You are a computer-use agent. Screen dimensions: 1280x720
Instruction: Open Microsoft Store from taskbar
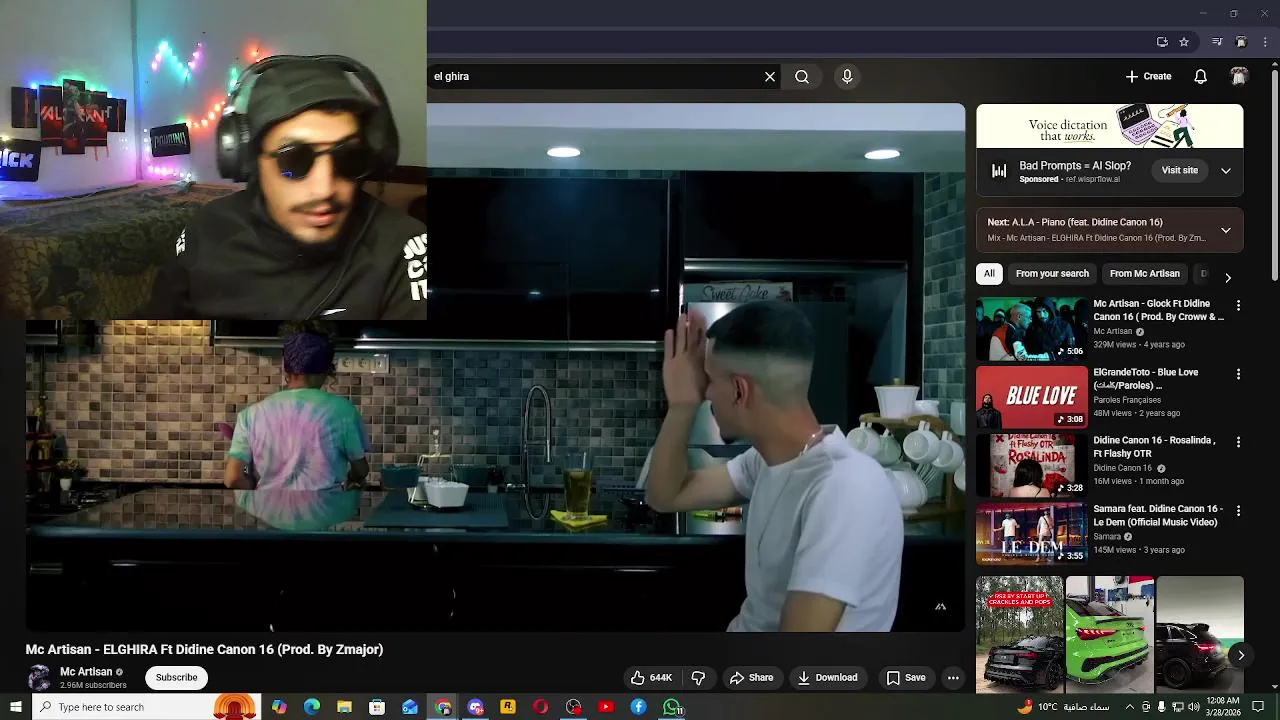pos(377,707)
